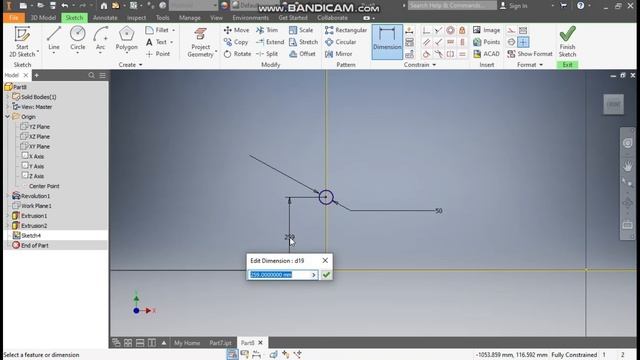Switch to 3D Model tab
640x360 pixels.
tap(43, 18)
